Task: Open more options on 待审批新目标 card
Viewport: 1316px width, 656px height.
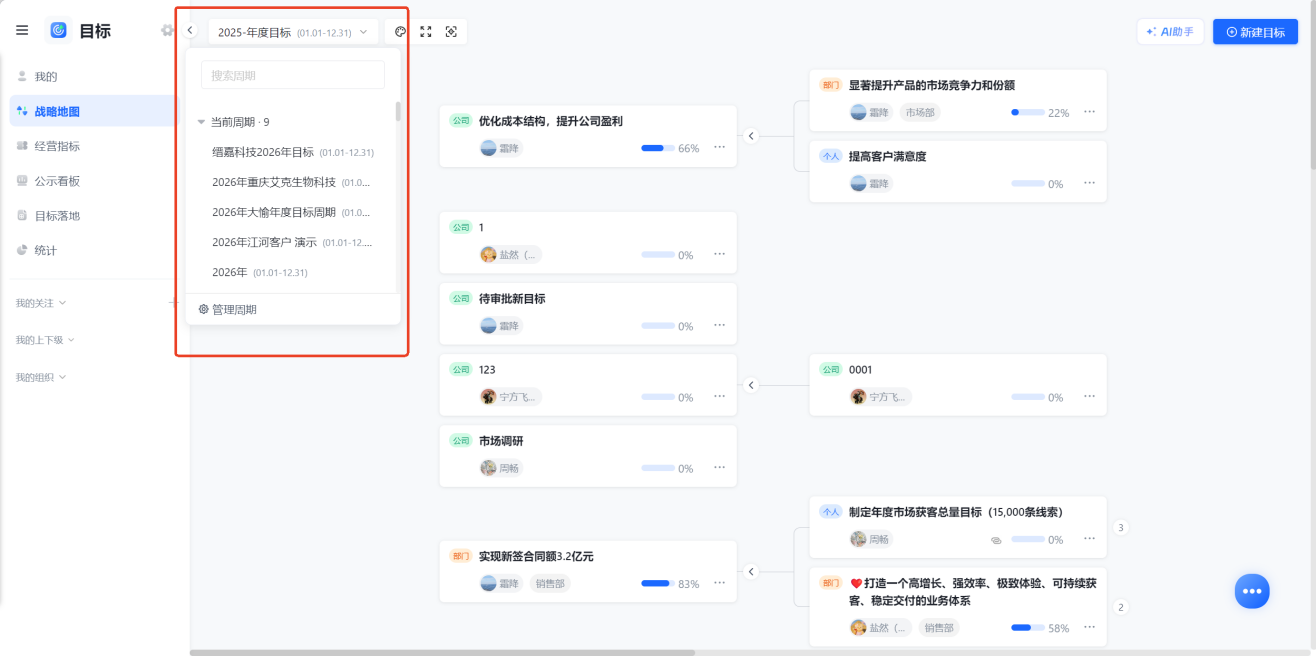Action: [719, 325]
